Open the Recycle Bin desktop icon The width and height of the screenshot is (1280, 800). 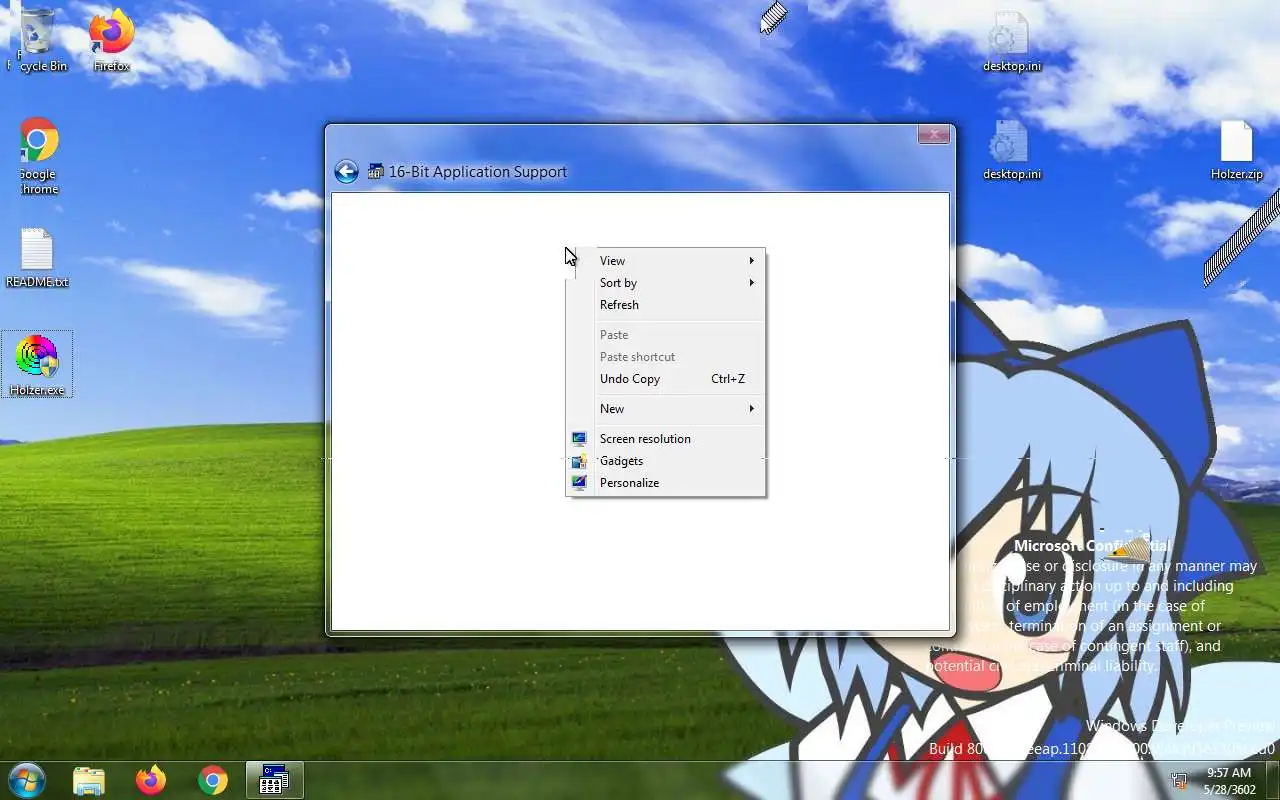point(38,38)
